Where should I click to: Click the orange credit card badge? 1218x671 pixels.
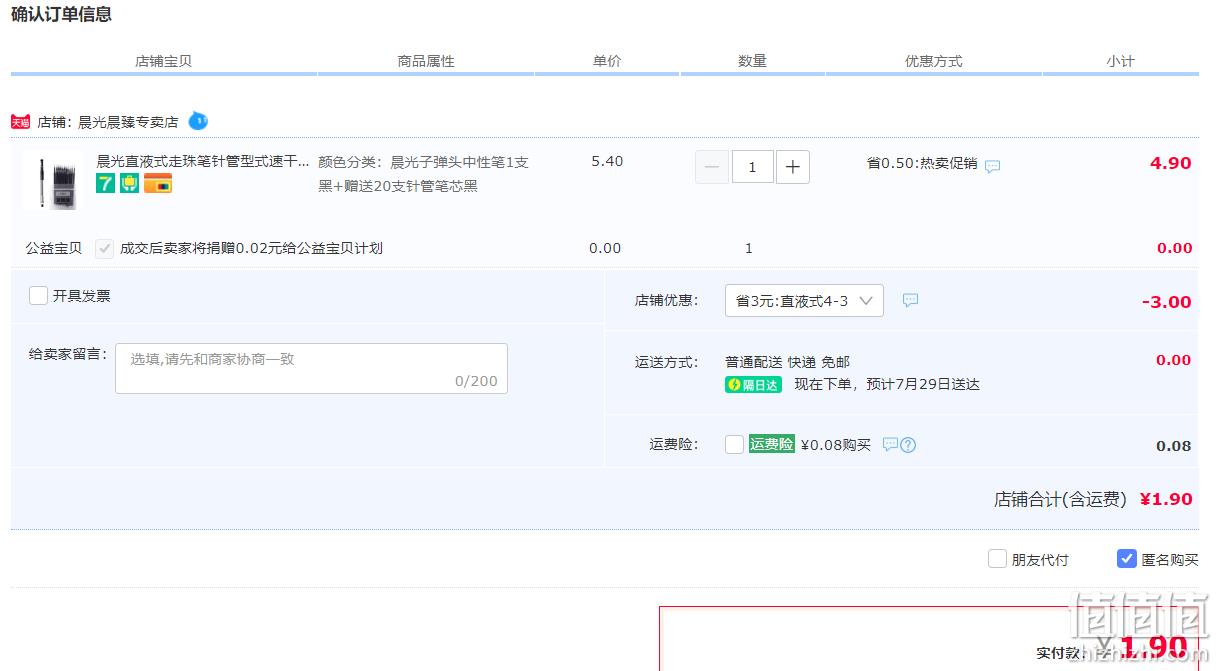(158, 183)
